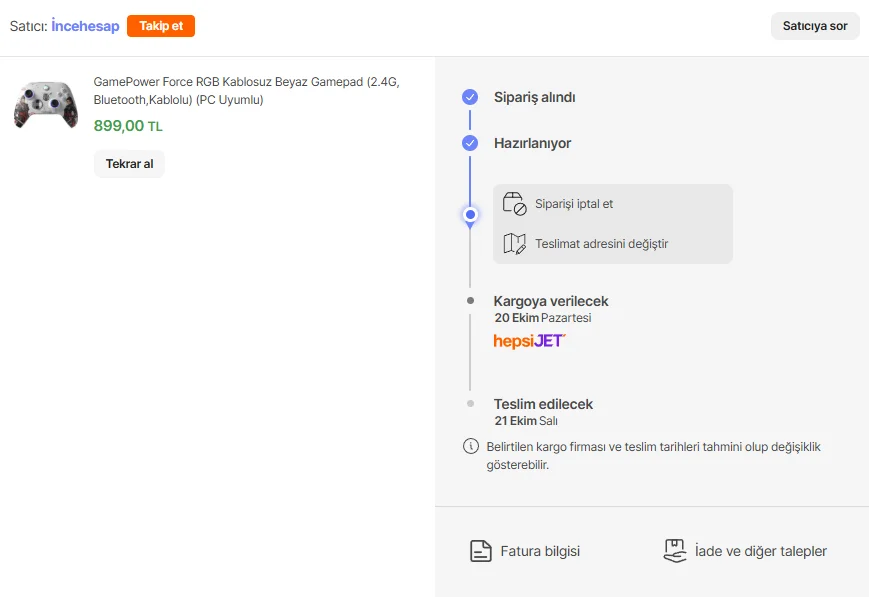This screenshot has width=869, height=597.
Task: Reorder the item with Tekrar al
Action: point(129,164)
